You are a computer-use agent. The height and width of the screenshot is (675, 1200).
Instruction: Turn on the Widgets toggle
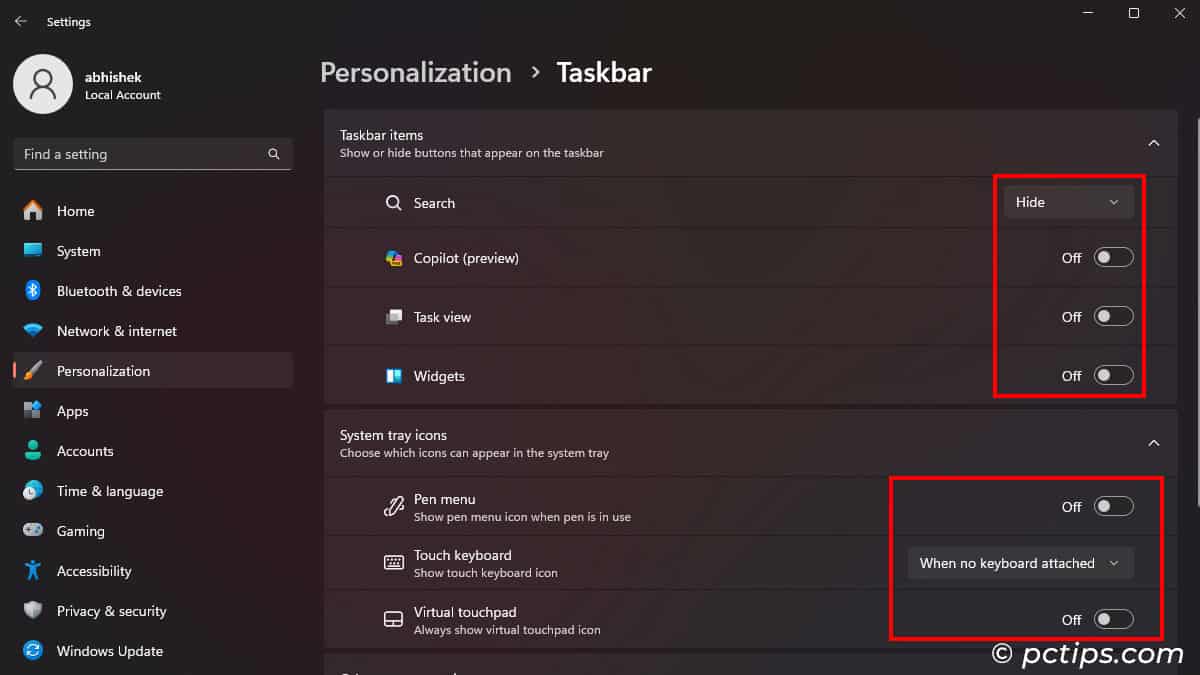click(1113, 375)
